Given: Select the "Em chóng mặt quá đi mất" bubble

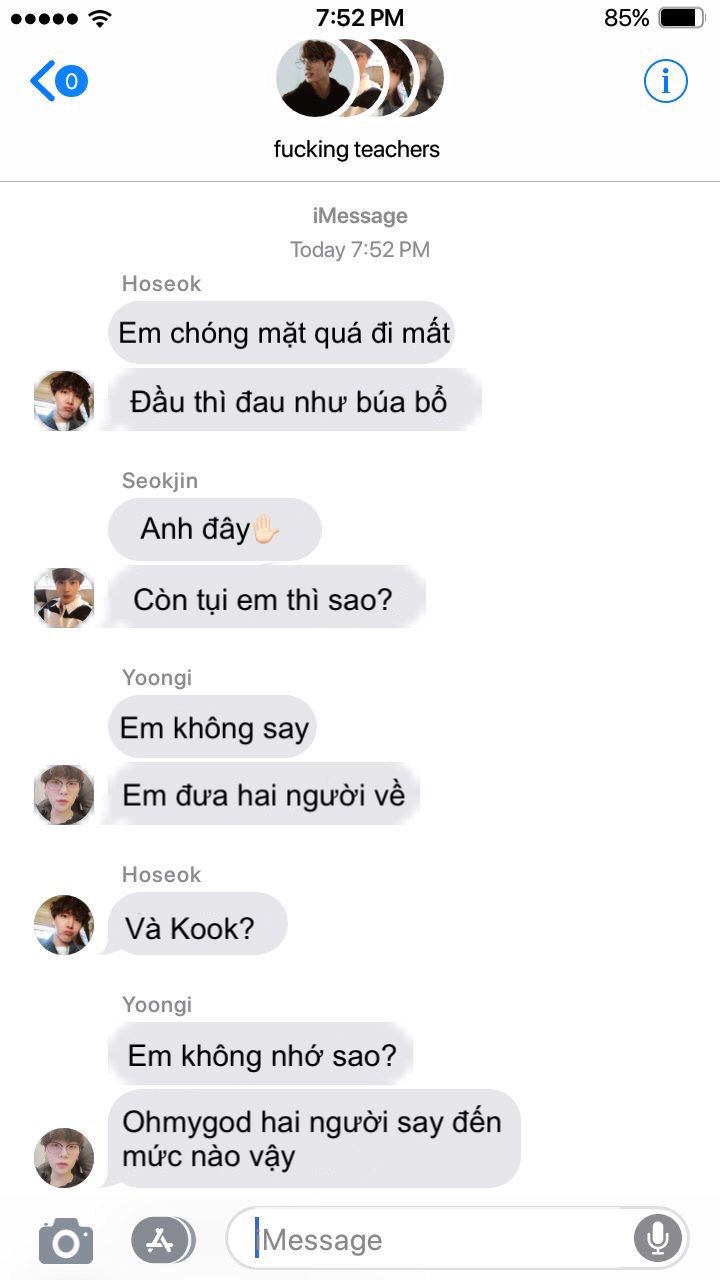Looking at the screenshot, I should click(282, 333).
